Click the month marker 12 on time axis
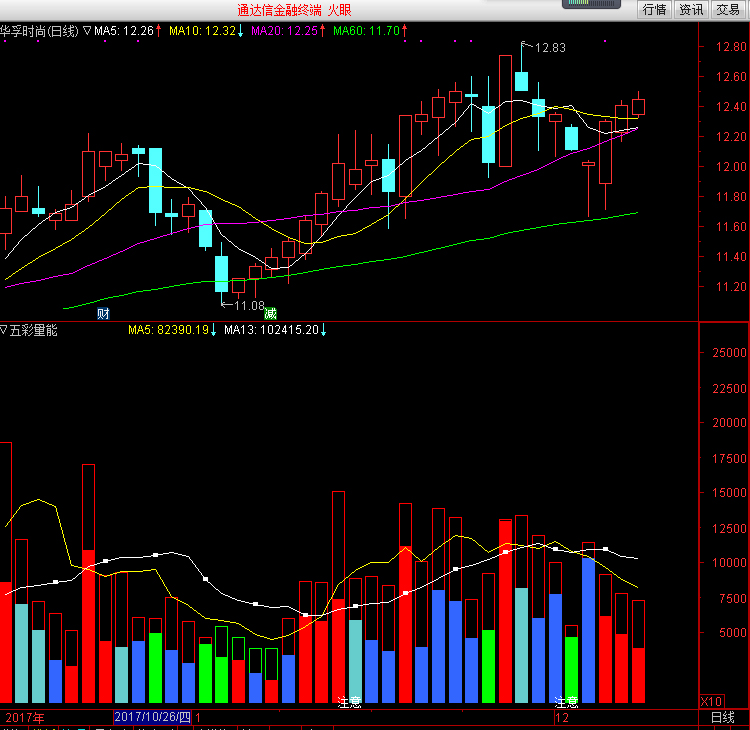The height and width of the screenshot is (730, 750). coord(562,718)
